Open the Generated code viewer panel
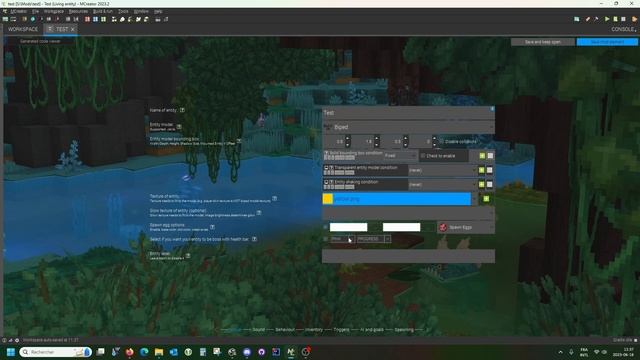Screen dimensions: 640x360 point(40,41)
